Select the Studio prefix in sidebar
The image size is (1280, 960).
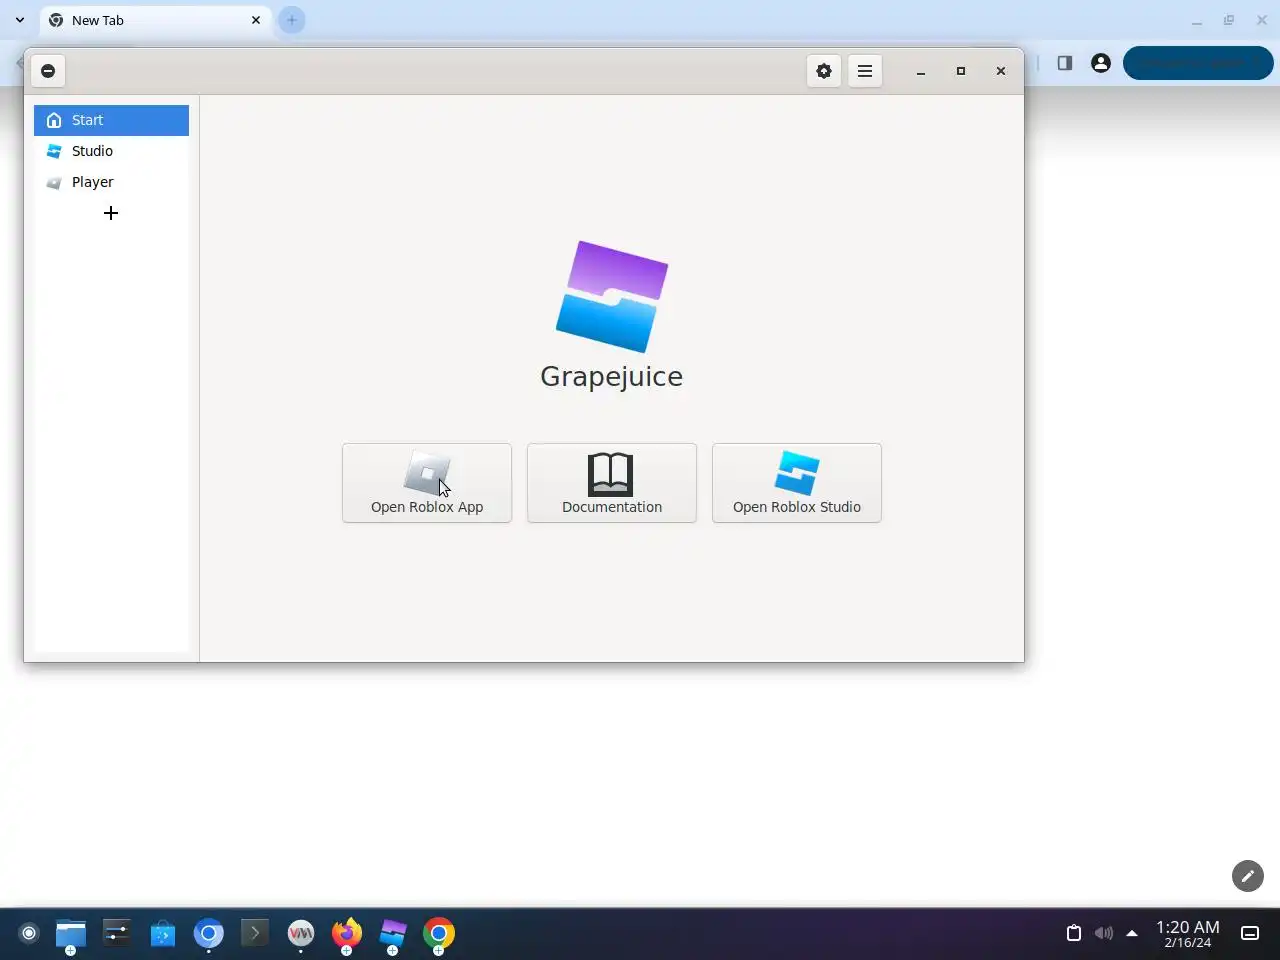pyautogui.click(x=111, y=151)
